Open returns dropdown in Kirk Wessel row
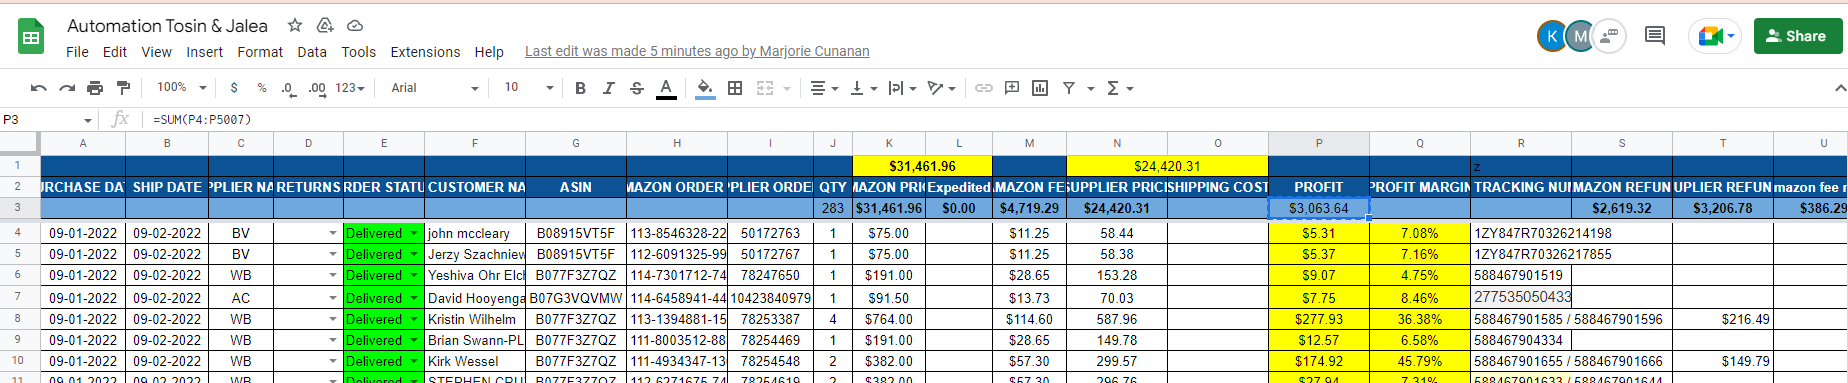Viewport: 1848px width, 383px height. (333, 361)
